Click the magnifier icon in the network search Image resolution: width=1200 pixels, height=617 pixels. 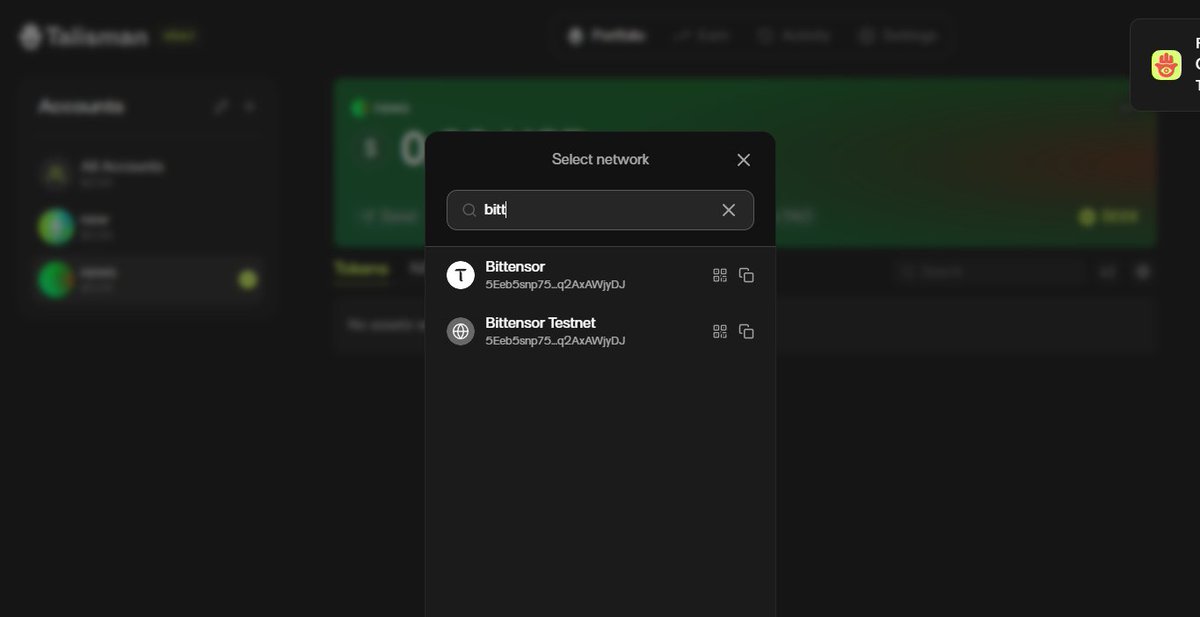pyautogui.click(x=468, y=210)
